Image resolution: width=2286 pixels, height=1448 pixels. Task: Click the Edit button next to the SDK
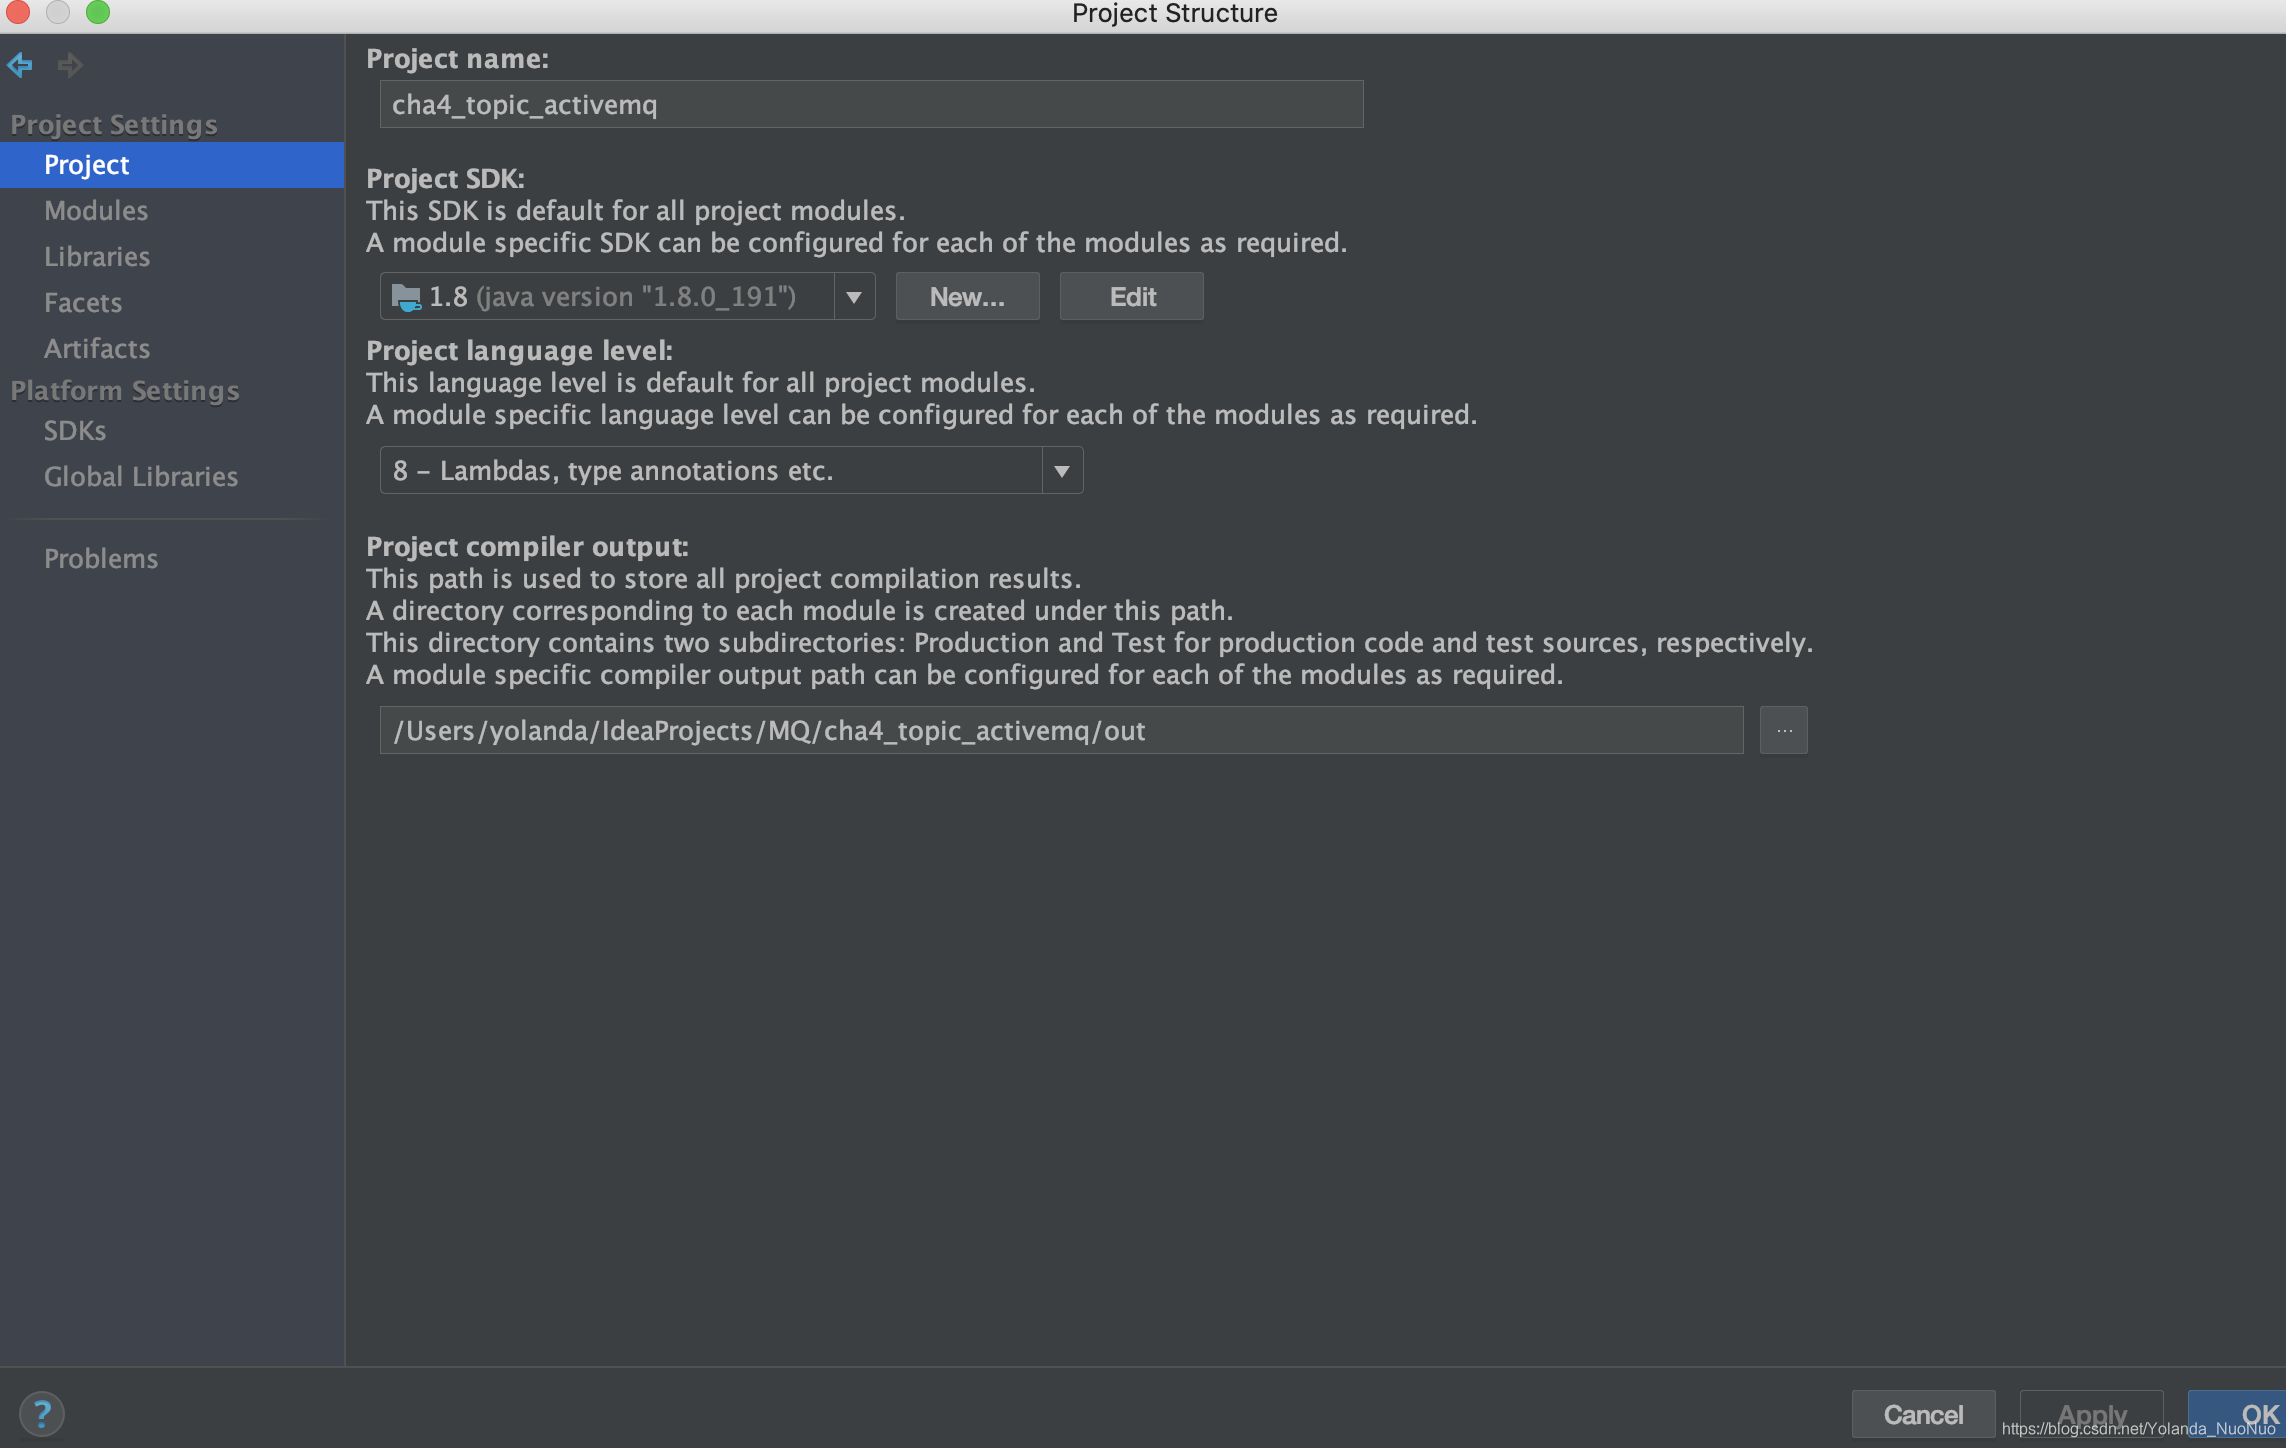click(1130, 296)
